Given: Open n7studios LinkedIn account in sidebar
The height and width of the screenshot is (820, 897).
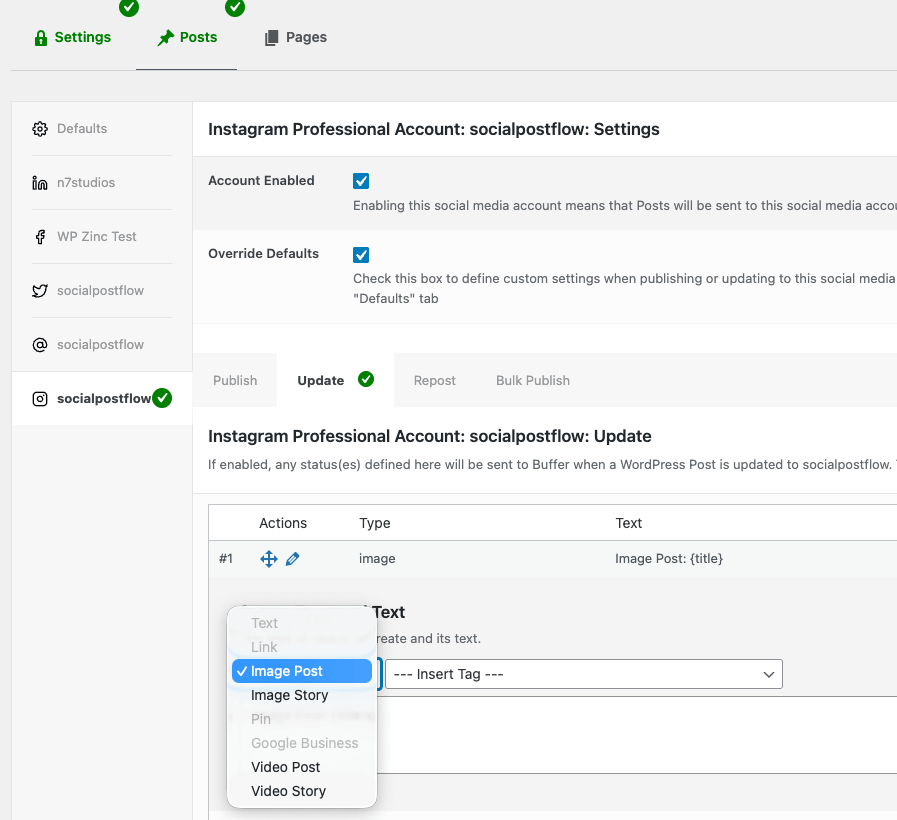Looking at the screenshot, I should point(102,183).
